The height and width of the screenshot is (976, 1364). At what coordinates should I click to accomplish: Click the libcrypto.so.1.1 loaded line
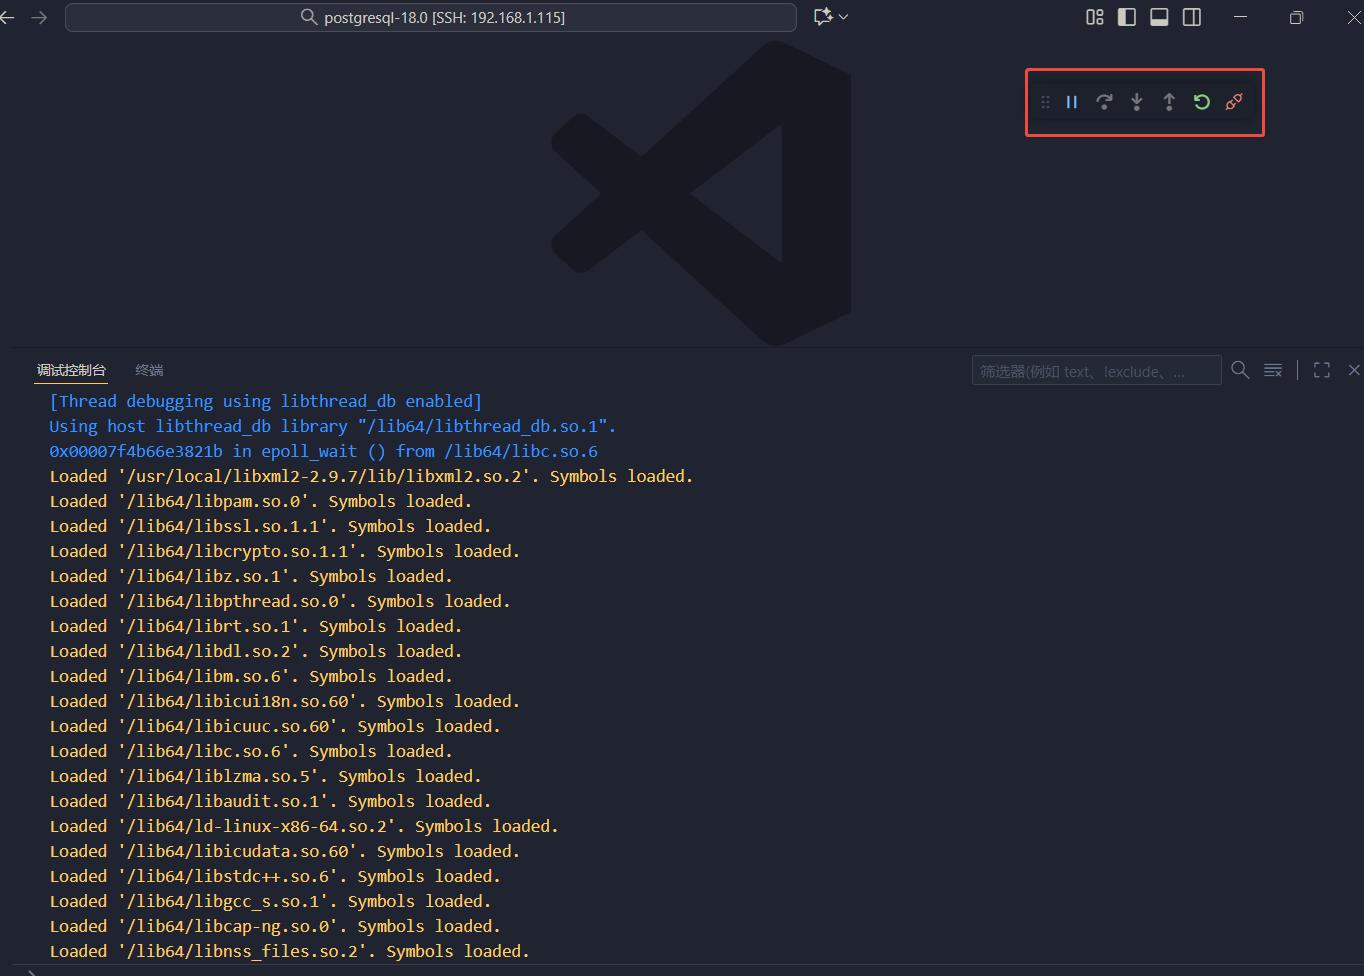pyautogui.click(x=285, y=551)
